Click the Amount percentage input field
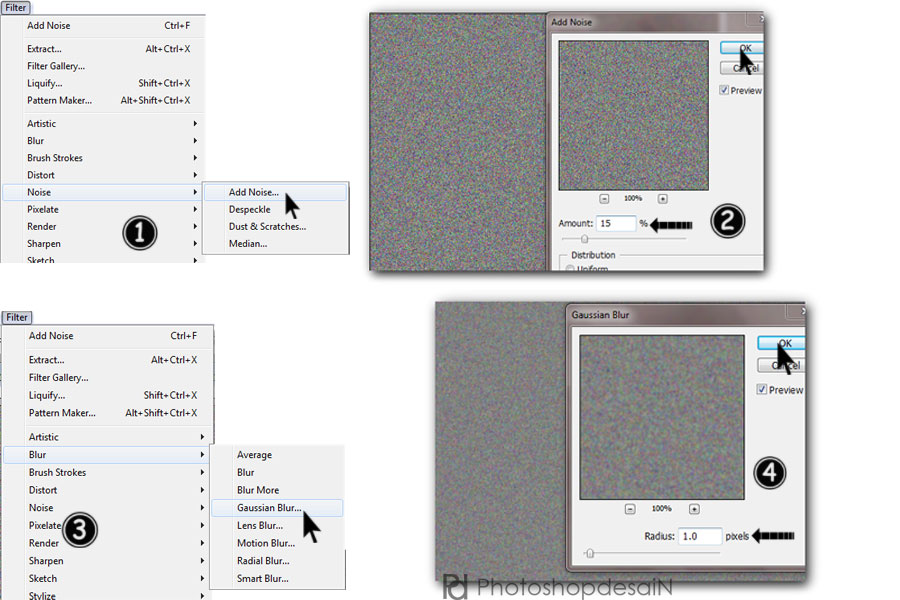This screenshot has height=600, width=900. pos(616,224)
